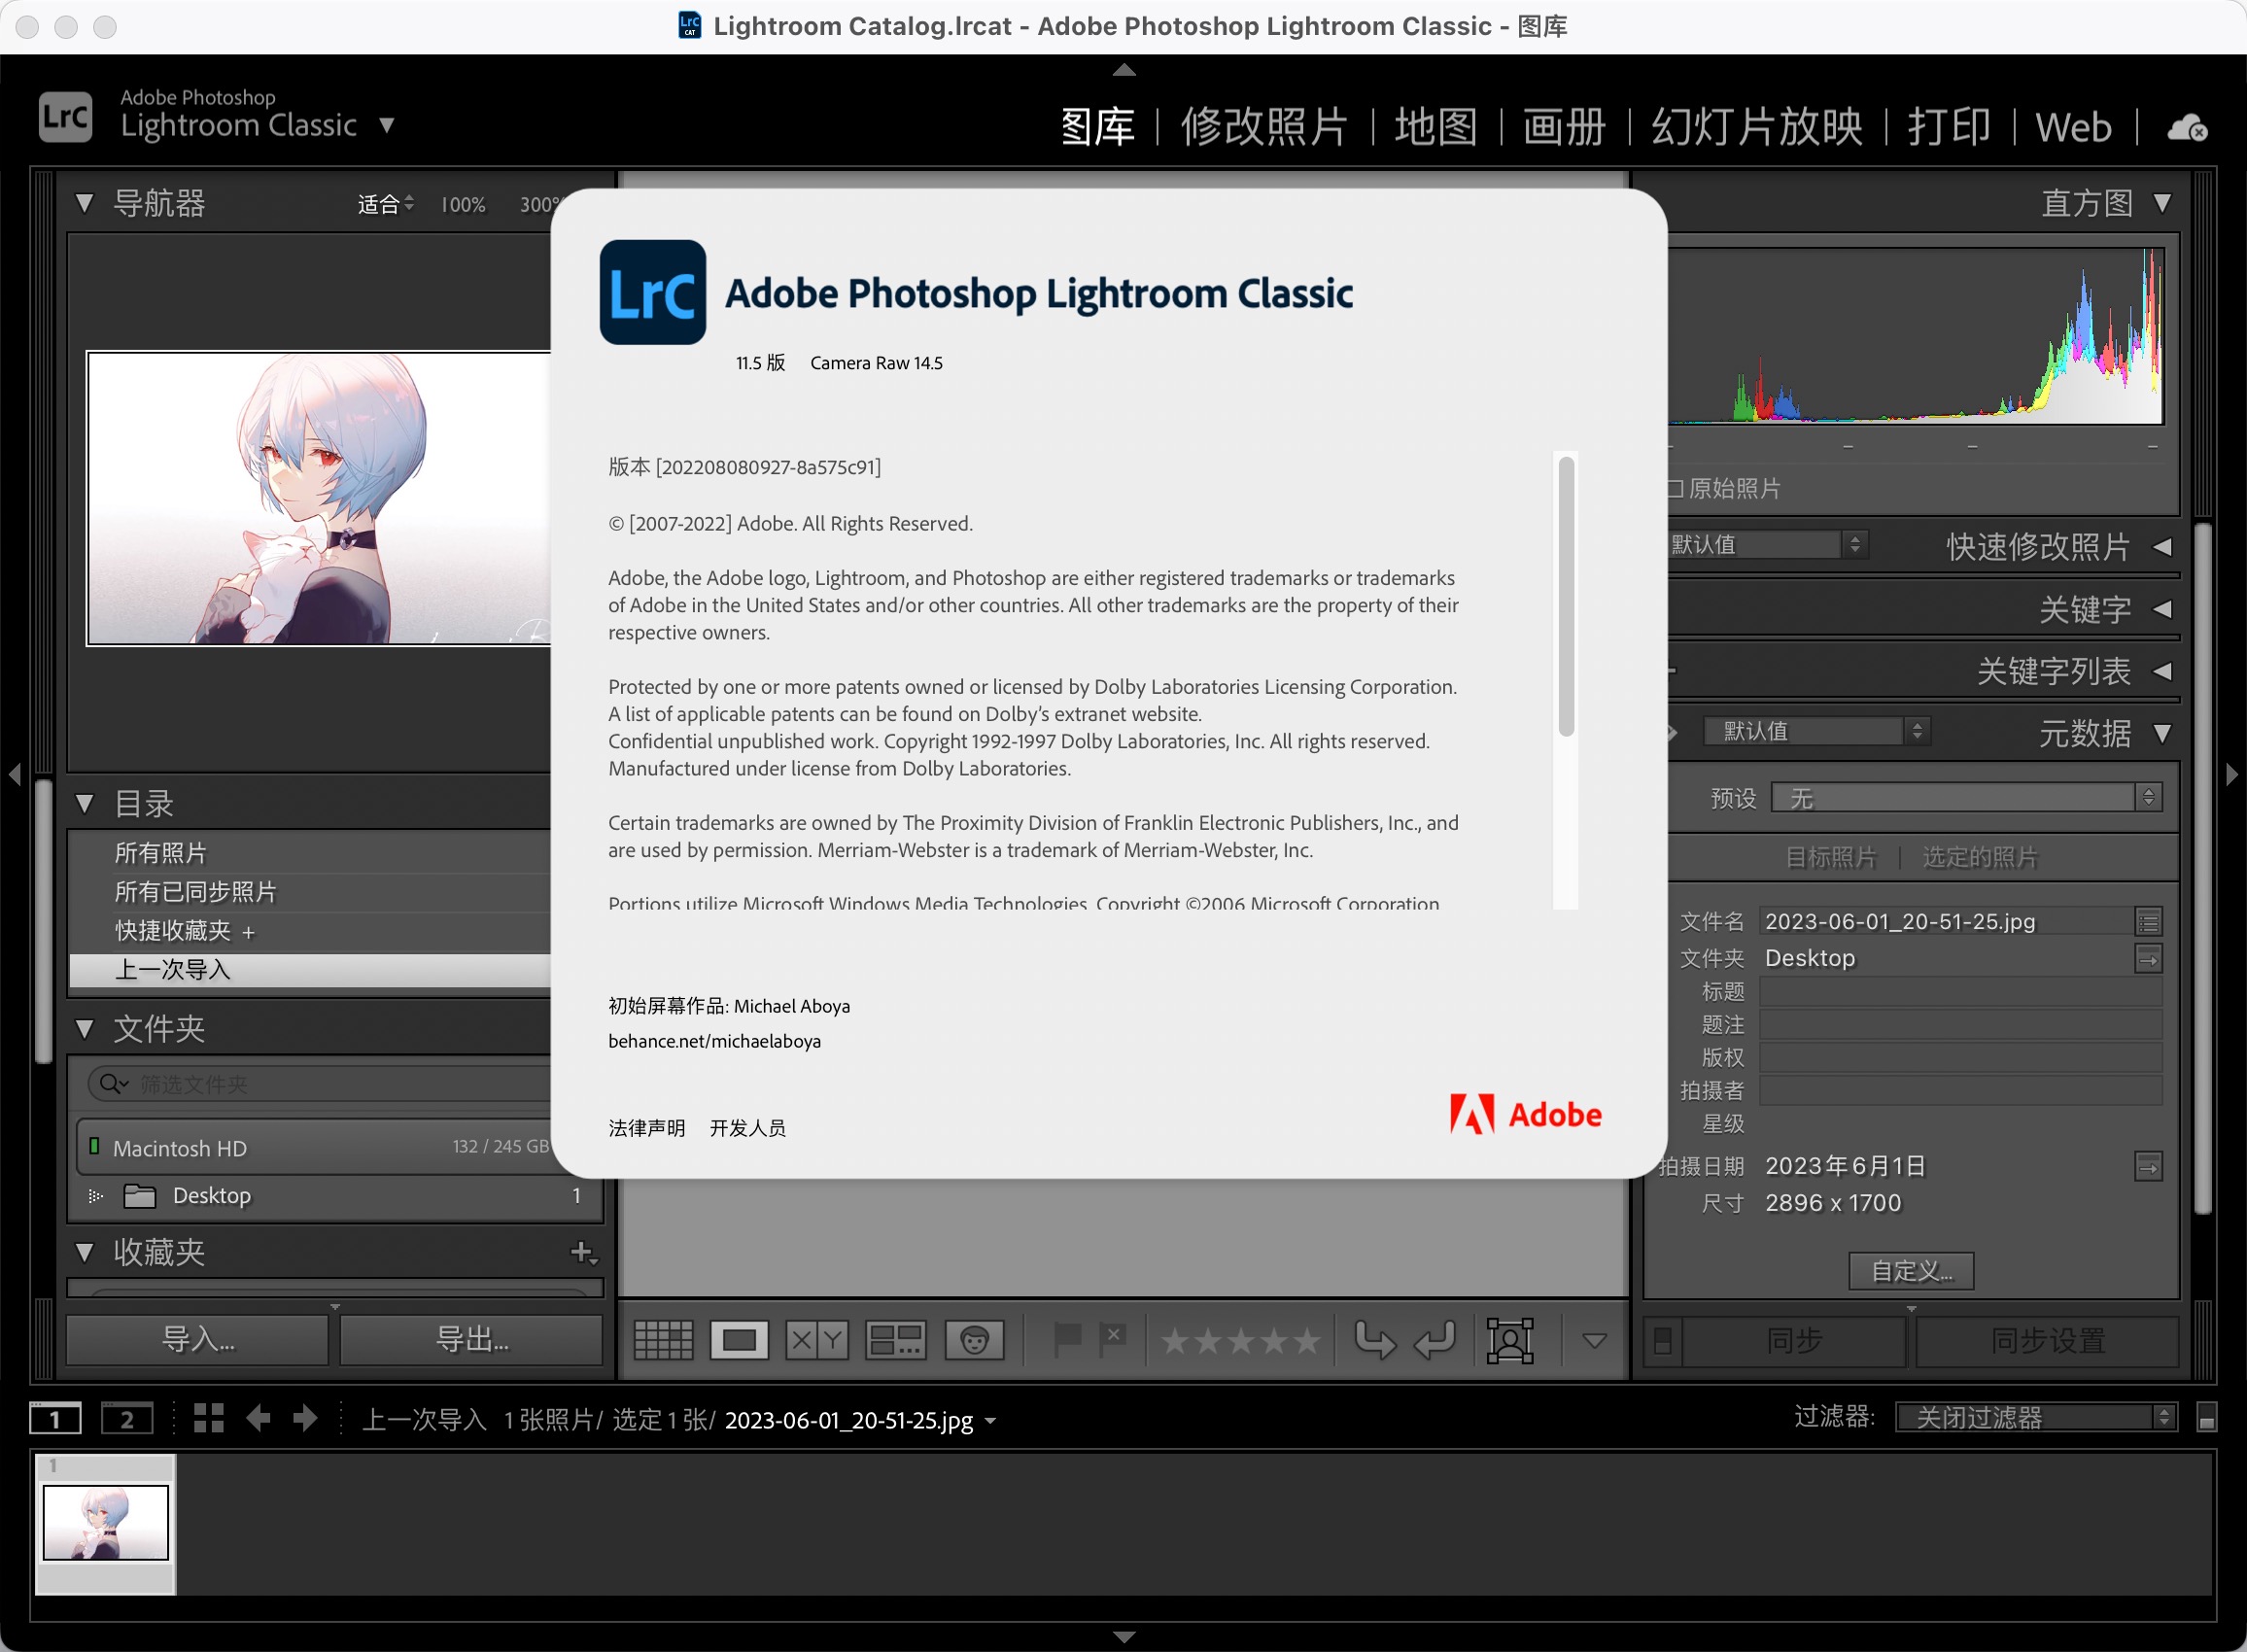The height and width of the screenshot is (1652, 2247).
Task: Collapse the 直方图 panel
Action: pos(2162,203)
